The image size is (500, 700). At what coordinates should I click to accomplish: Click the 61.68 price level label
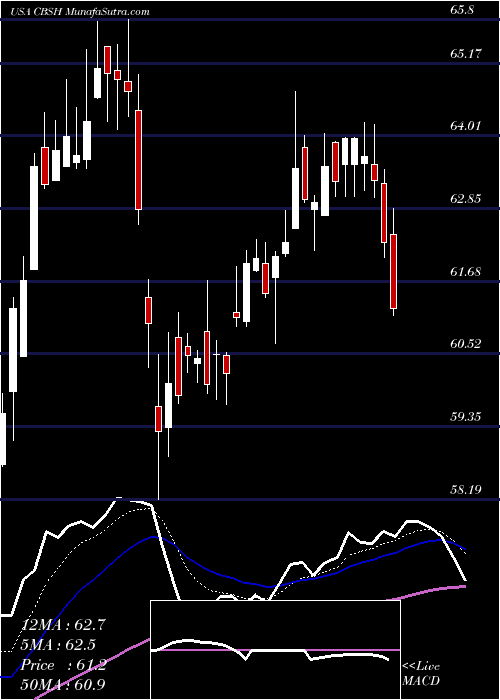[x=466, y=271]
